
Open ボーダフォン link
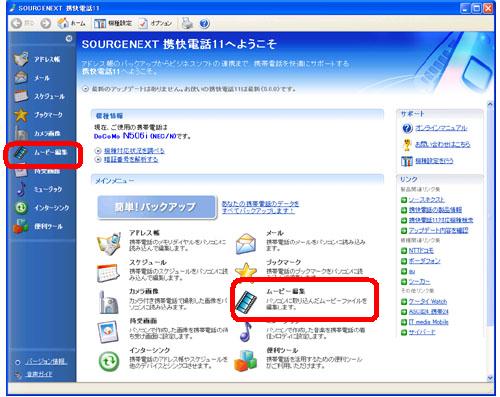pyautogui.click(x=424, y=261)
